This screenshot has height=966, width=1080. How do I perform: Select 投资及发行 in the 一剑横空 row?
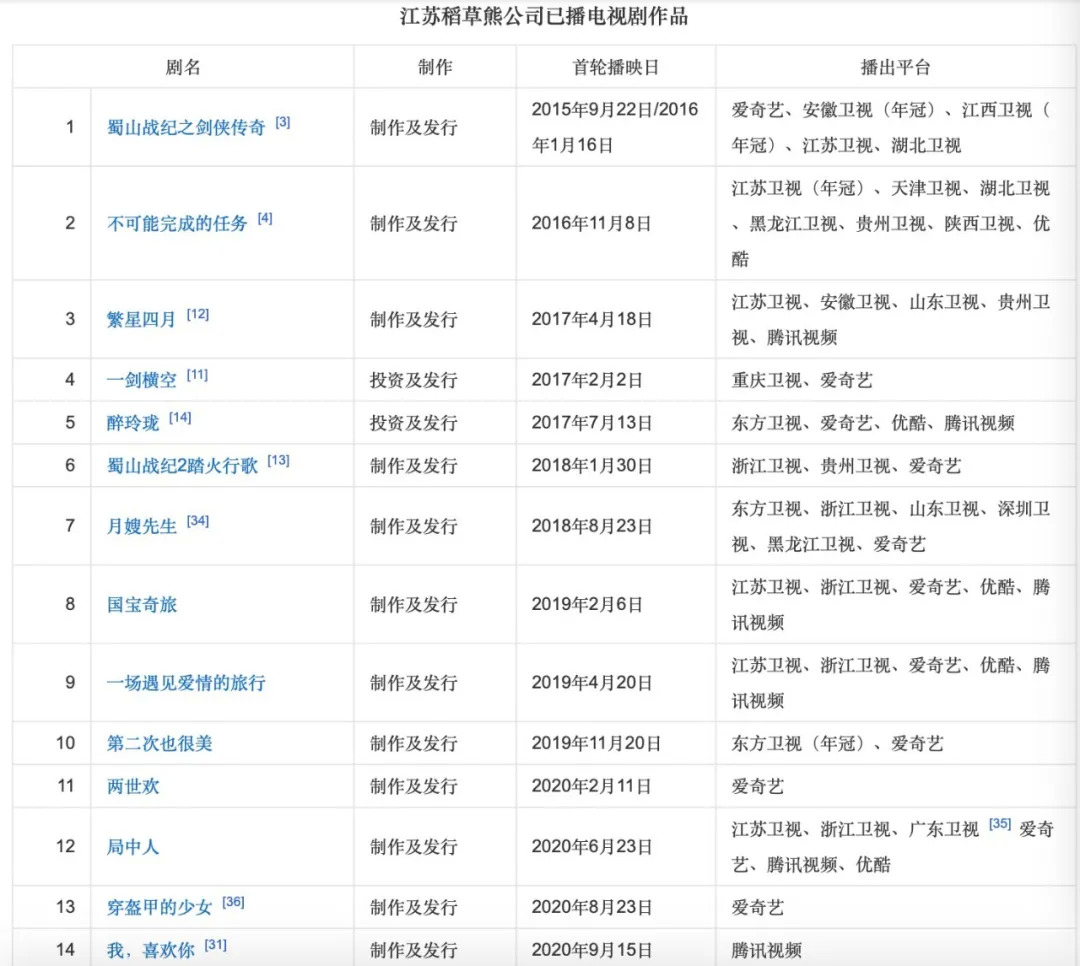pyautogui.click(x=413, y=380)
